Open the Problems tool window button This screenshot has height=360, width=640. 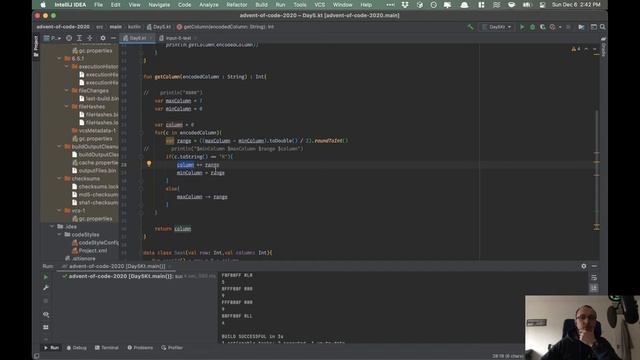click(x=140, y=348)
